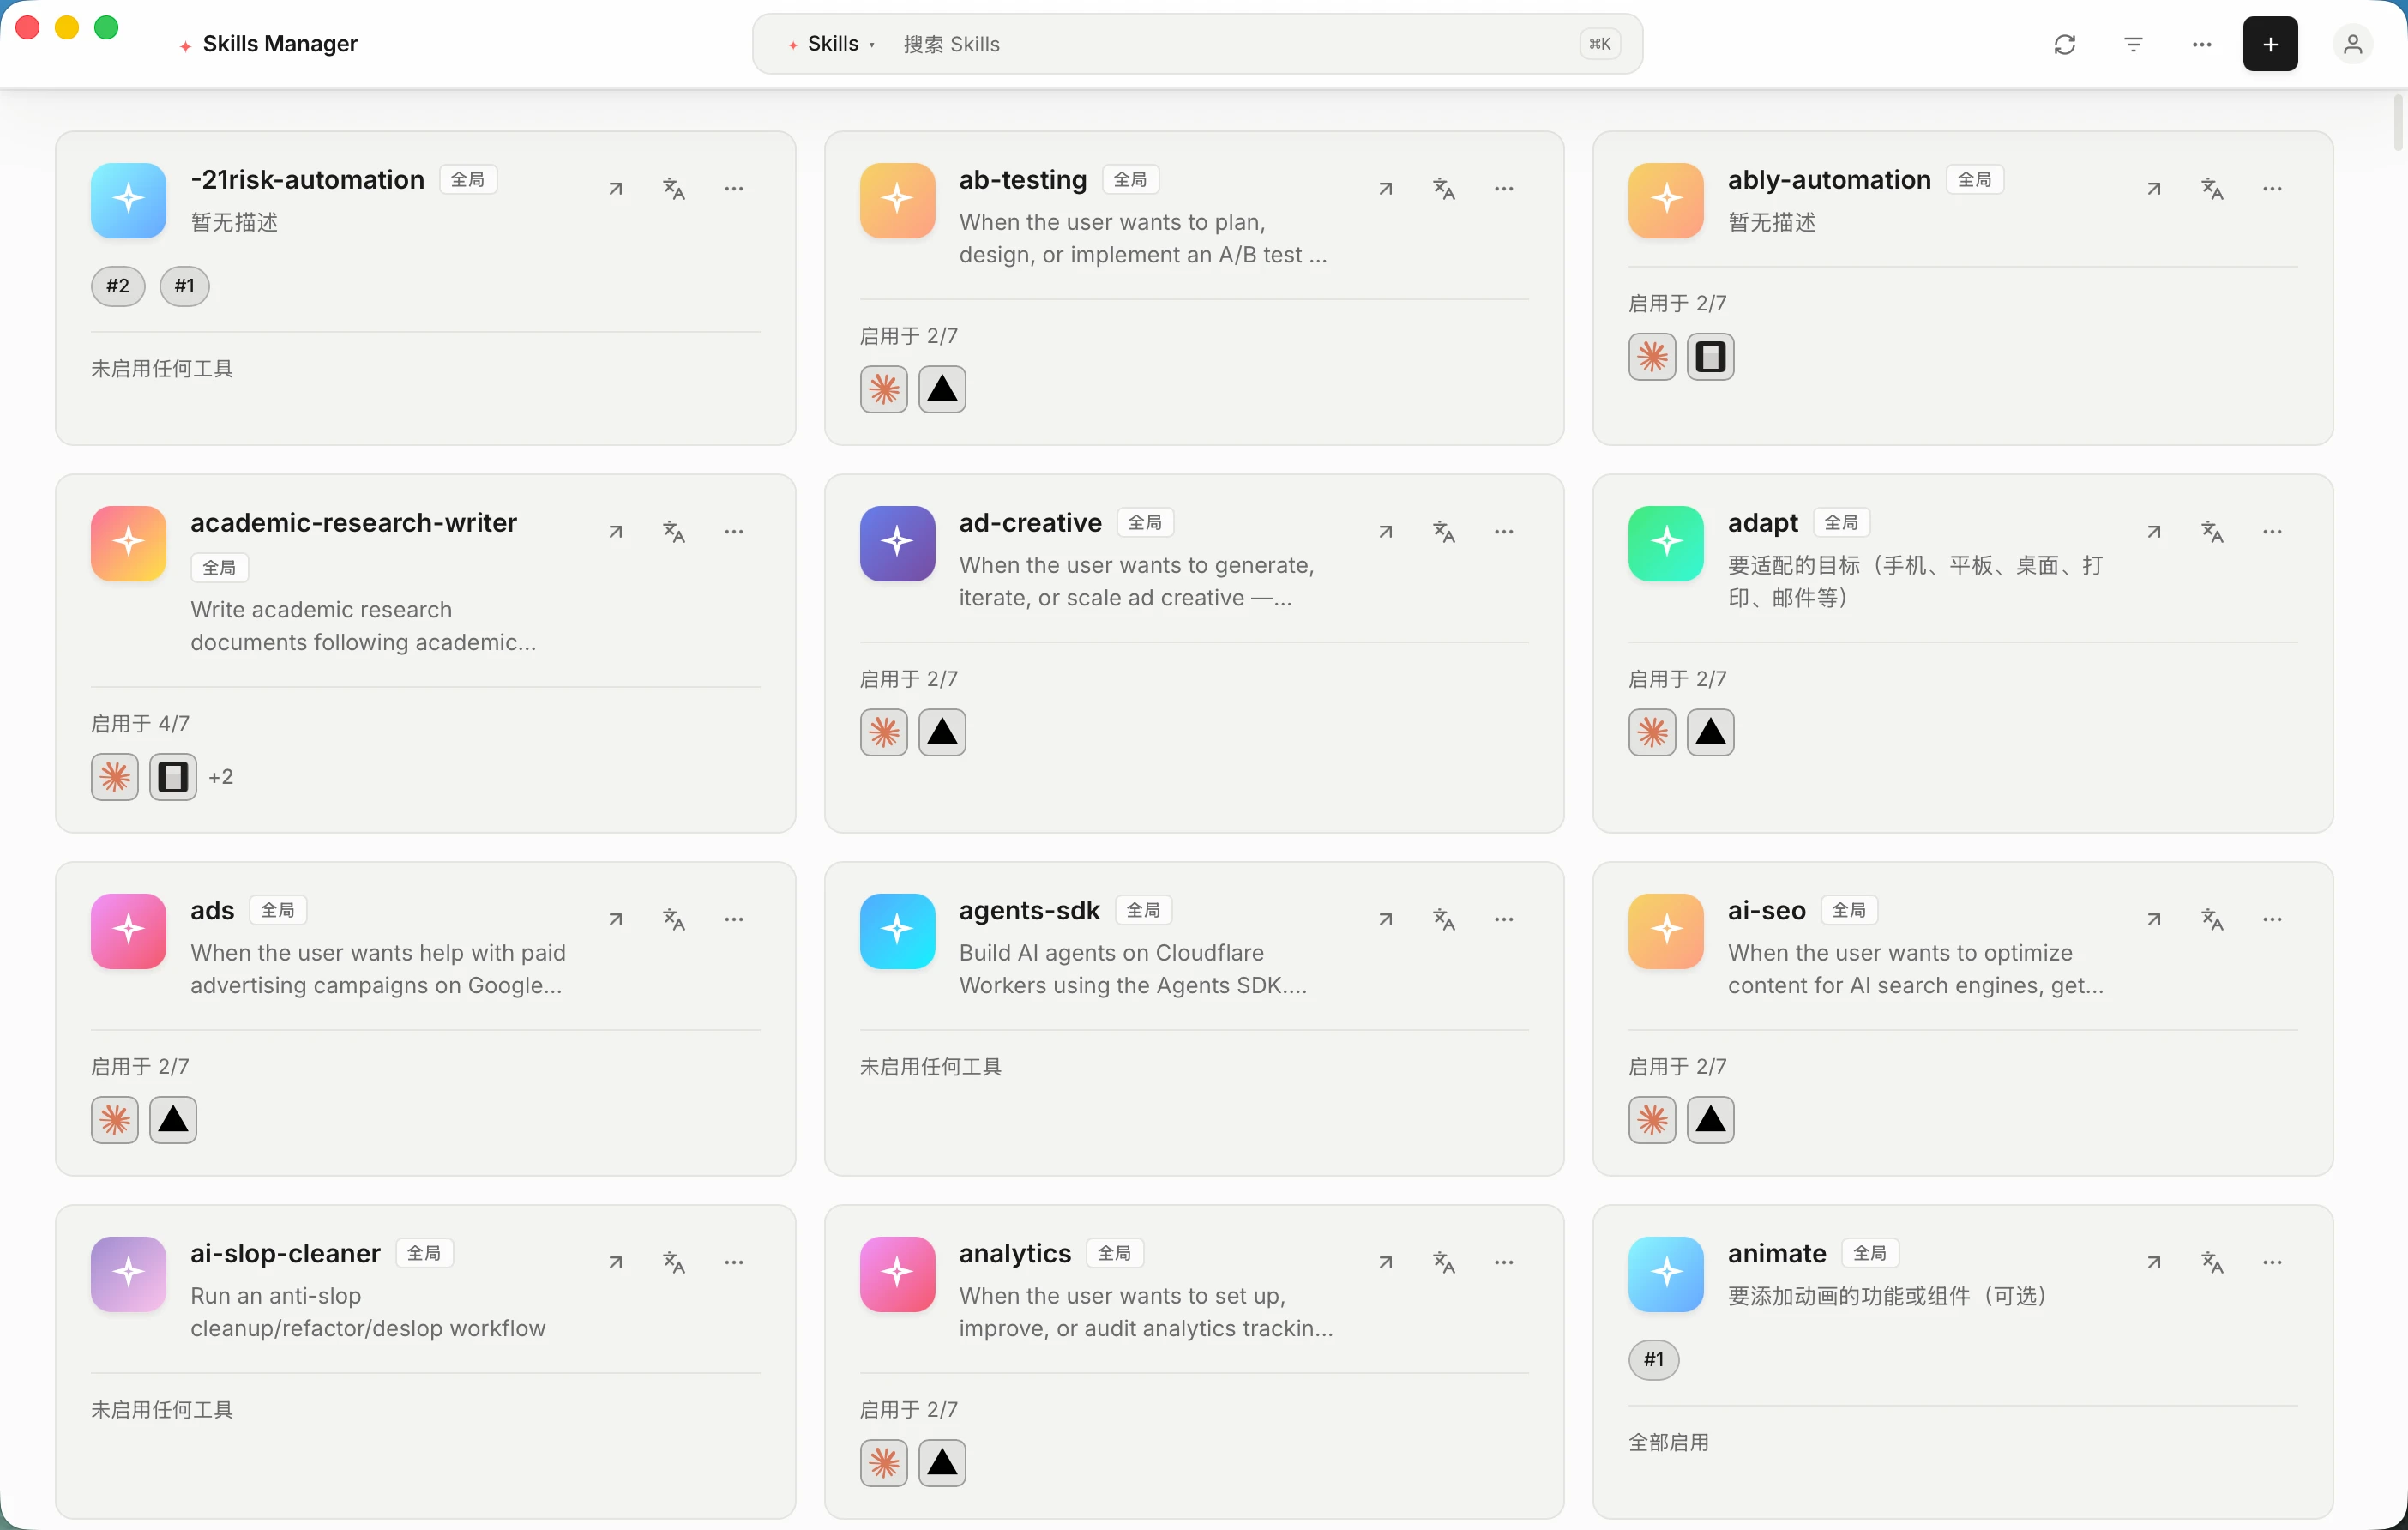The image size is (2408, 1530).
Task: Click the black triangle tool icon on ab-testing
Action: tap(942, 389)
